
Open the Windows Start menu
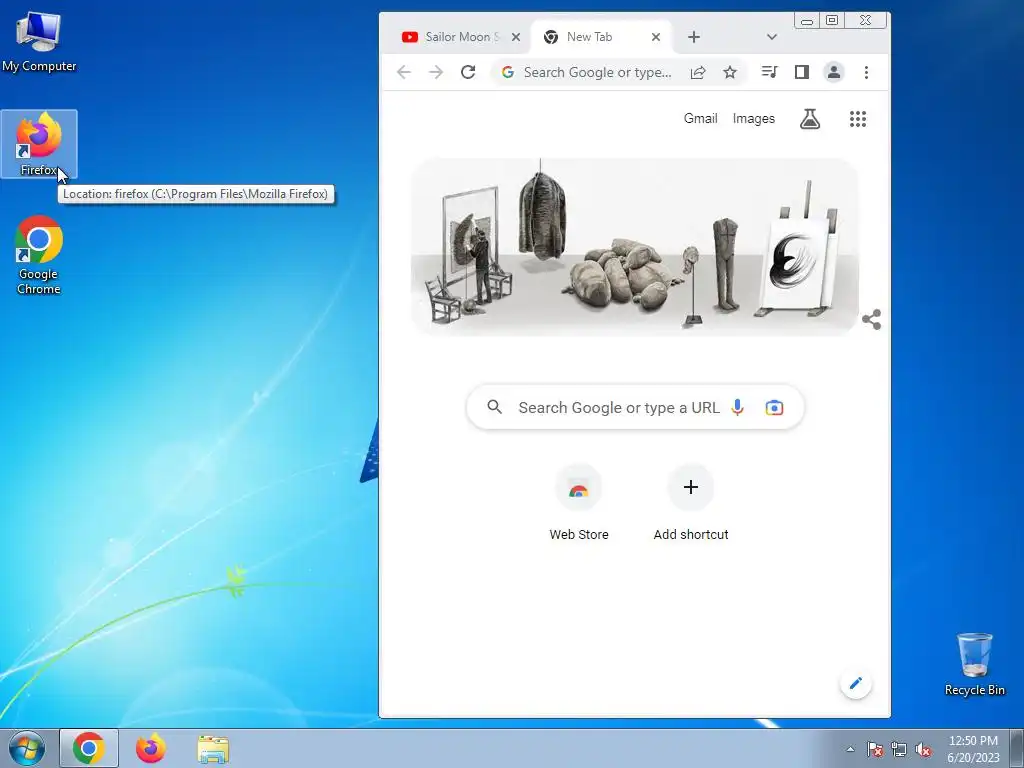click(x=27, y=748)
